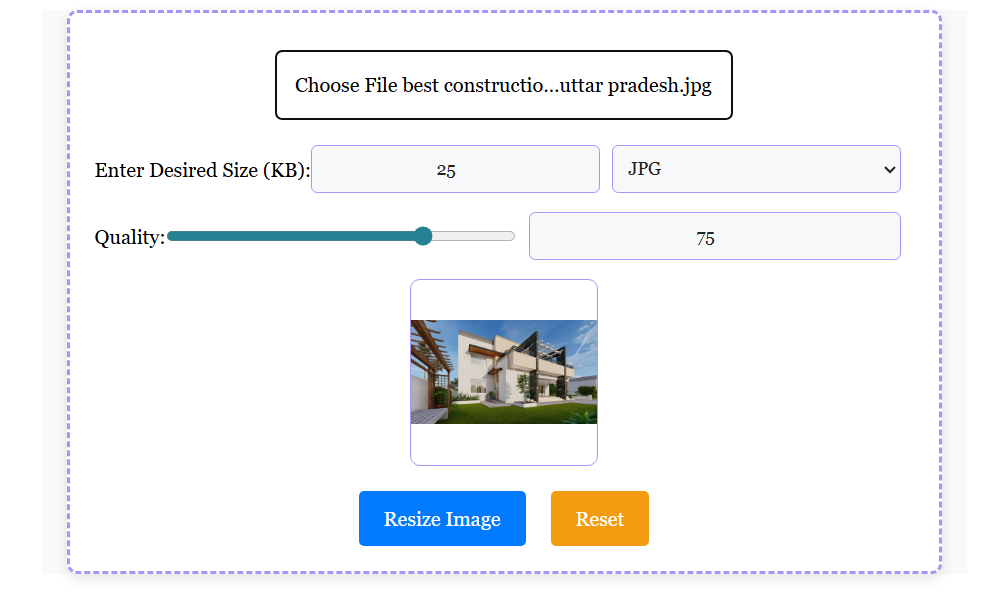996x592 pixels.
Task: Click the white strip above the preview photo
Action: 504,300
